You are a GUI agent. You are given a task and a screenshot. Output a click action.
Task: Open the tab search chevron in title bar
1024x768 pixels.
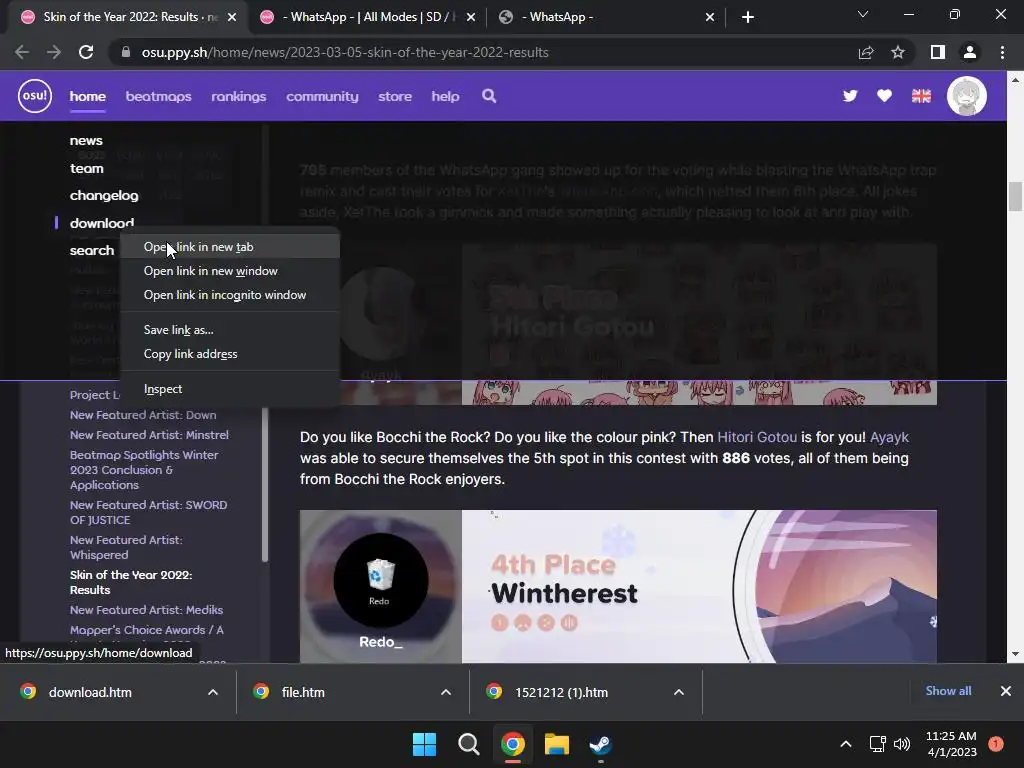coord(863,14)
